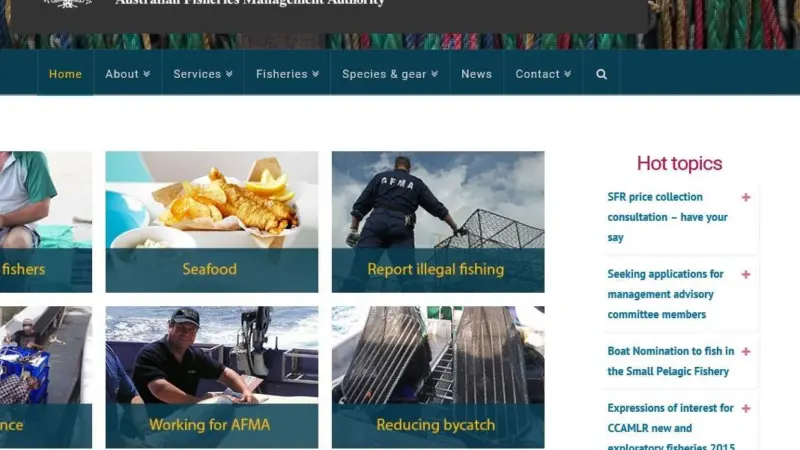
Task: Expand management advisory committee members plus icon
Action: [746, 274]
